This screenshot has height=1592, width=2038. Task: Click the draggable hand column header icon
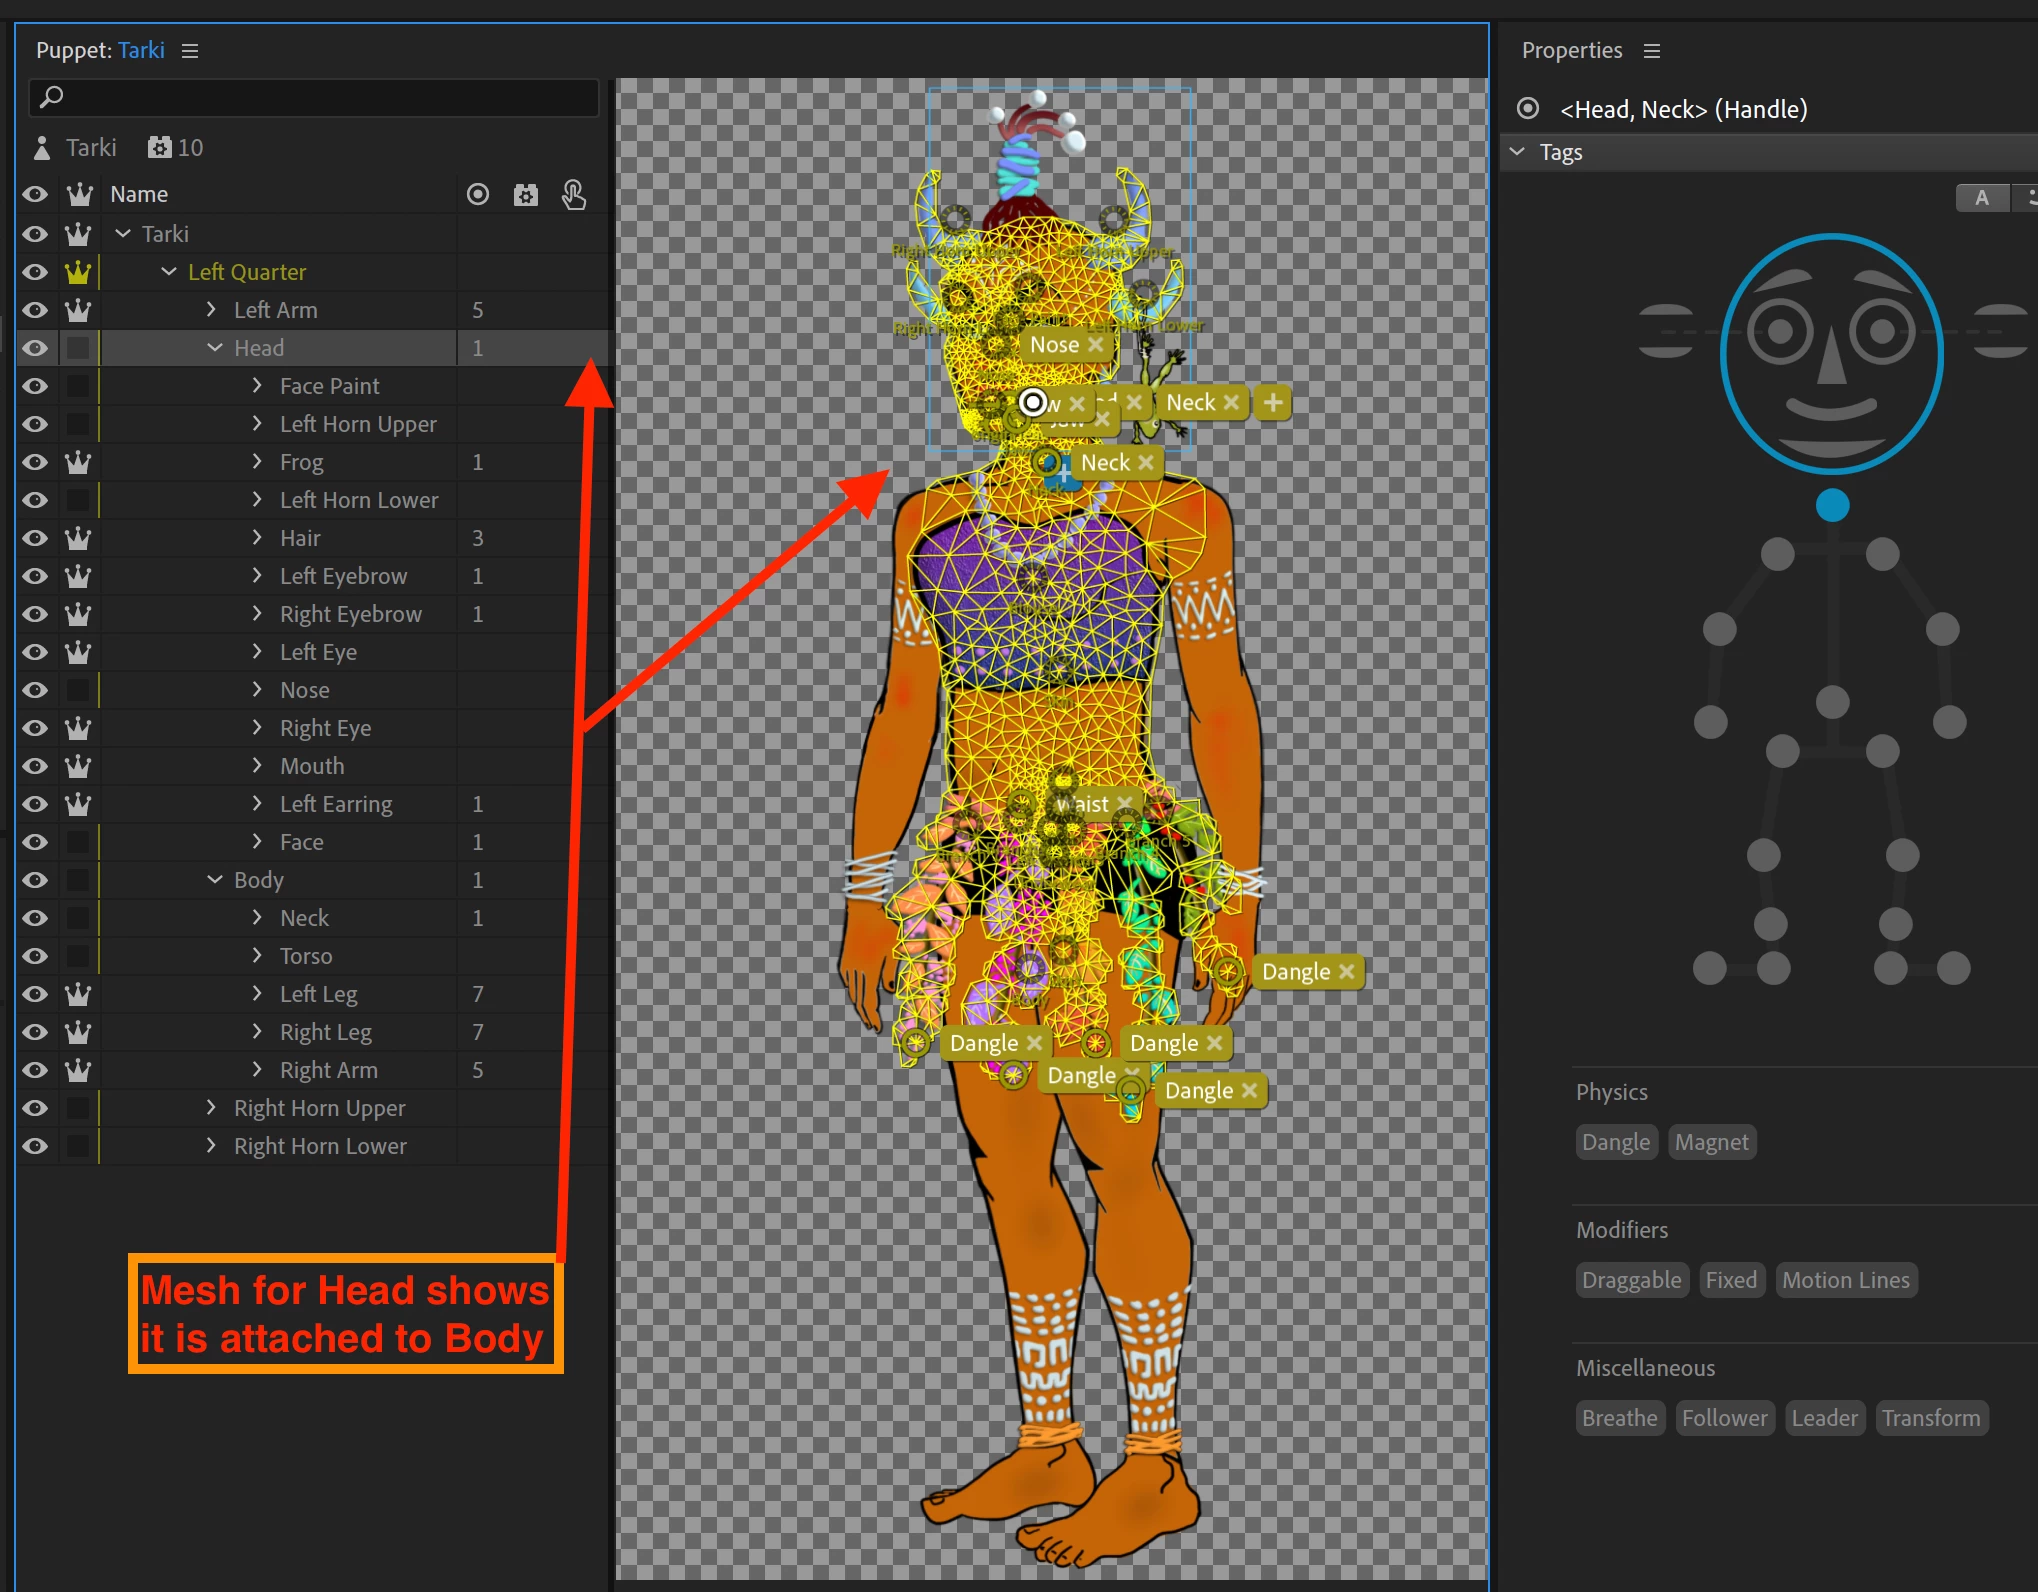573,194
